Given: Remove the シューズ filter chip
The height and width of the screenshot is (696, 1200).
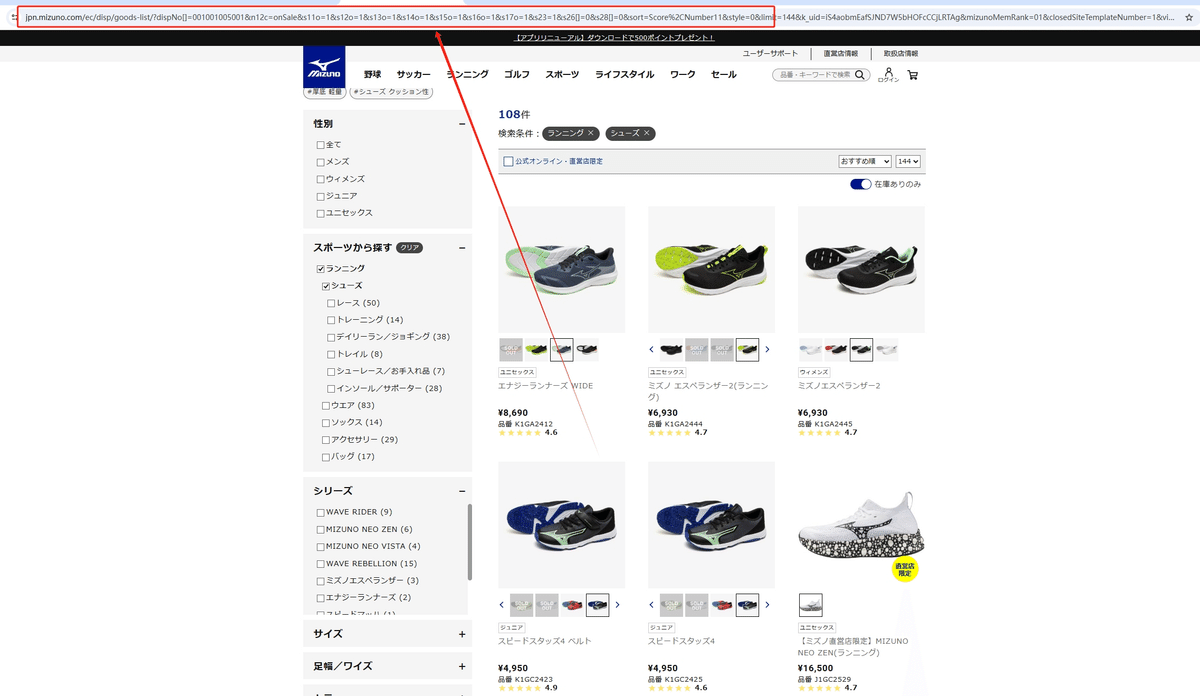Looking at the screenshot, I should coord(647,133).
